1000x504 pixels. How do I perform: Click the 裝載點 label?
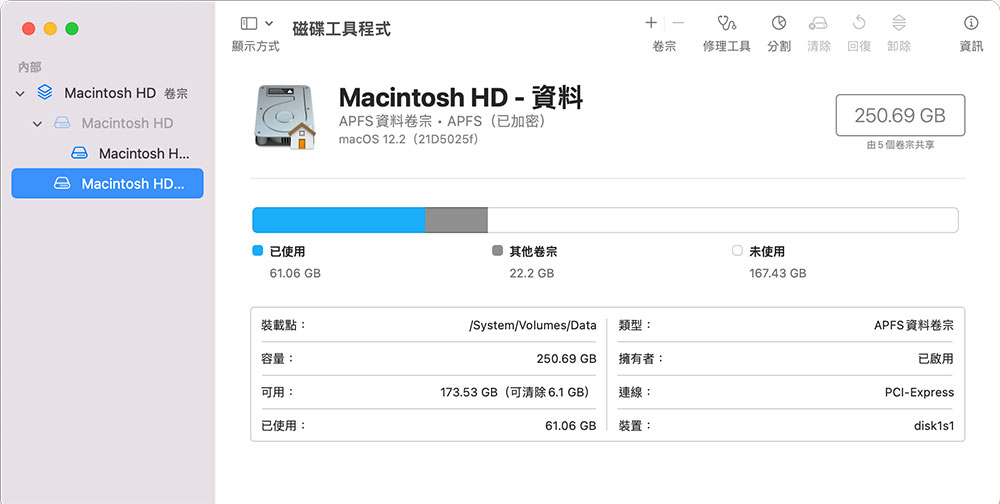tap(283, 325)
